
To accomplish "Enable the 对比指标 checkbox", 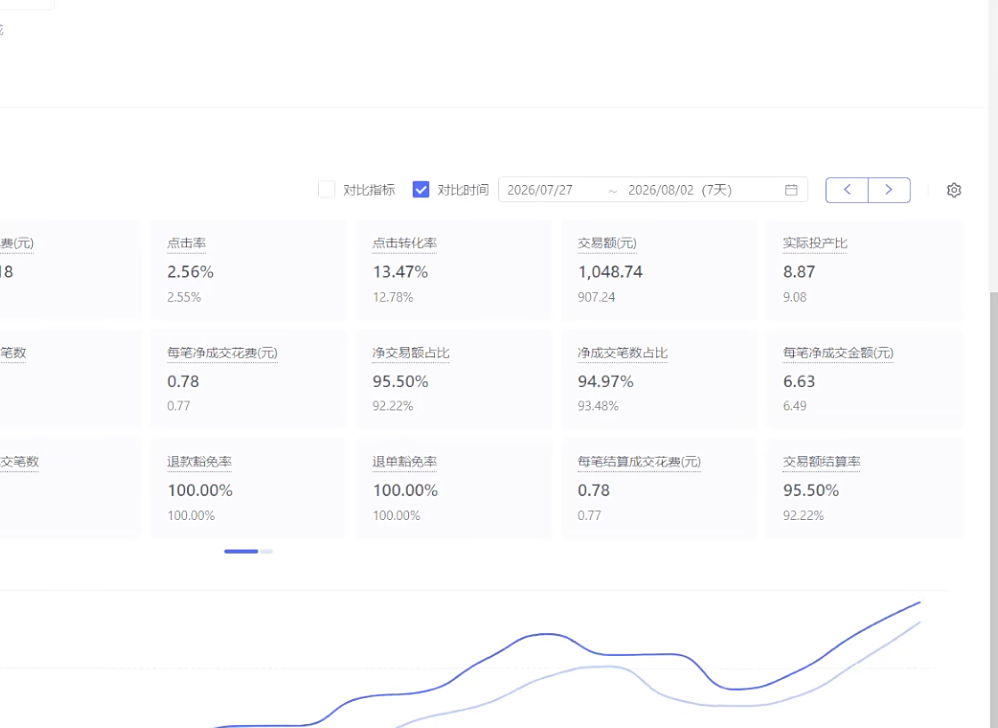I will point(327,190).
